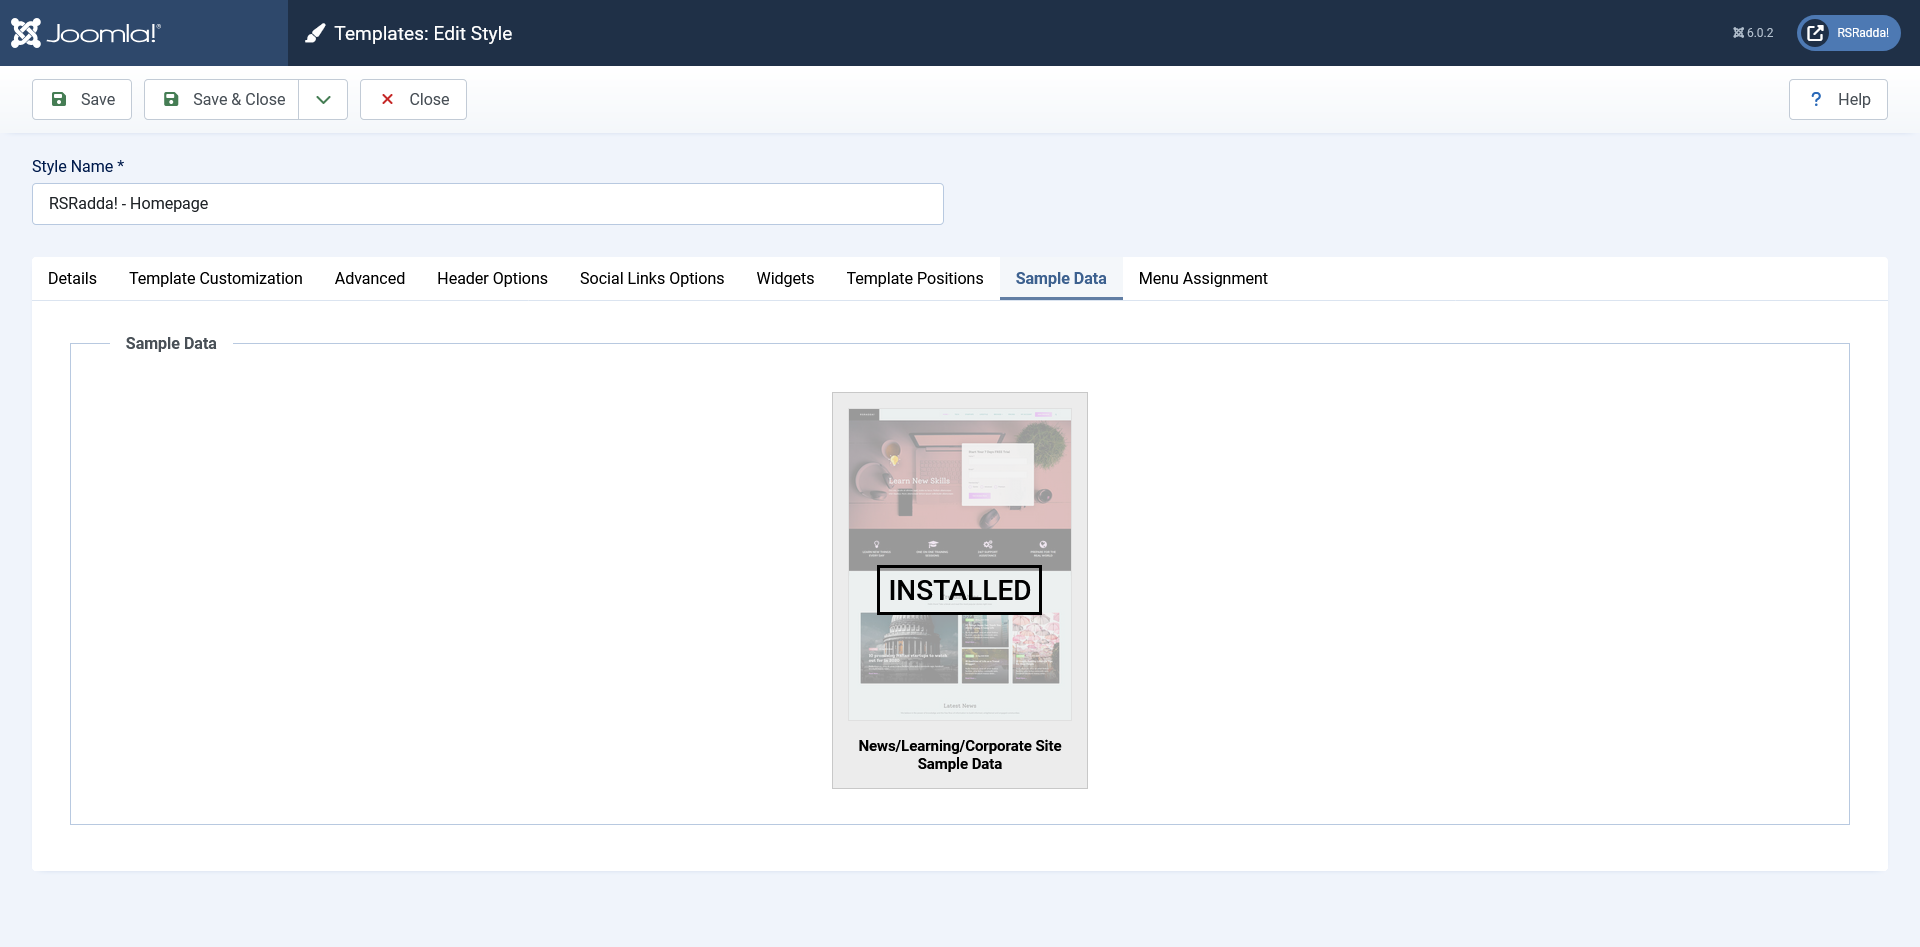
Task: Open the Menu Assignment tab
Action: click(1202, 278)
